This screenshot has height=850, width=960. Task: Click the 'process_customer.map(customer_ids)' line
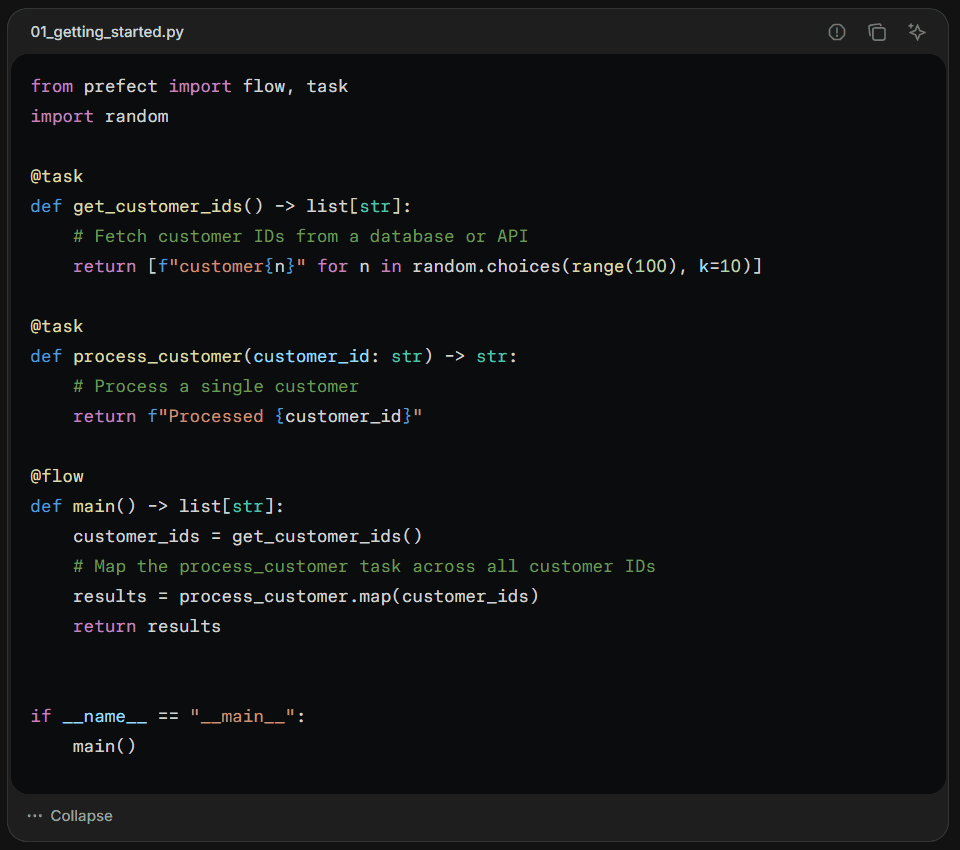pyautogui.click(x=306, y=596)
